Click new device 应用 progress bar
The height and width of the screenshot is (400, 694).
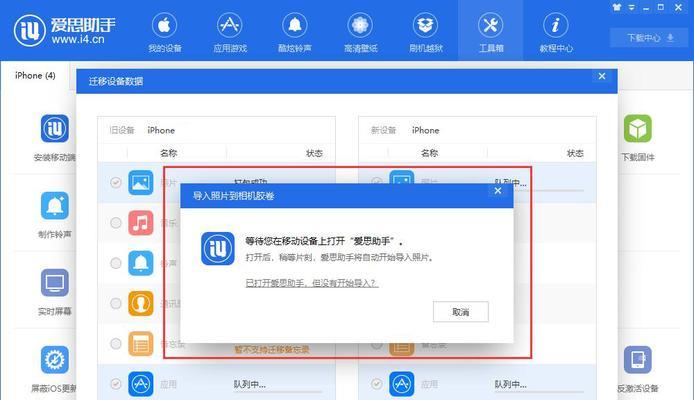pyautogui.click(x=539, y=392)
